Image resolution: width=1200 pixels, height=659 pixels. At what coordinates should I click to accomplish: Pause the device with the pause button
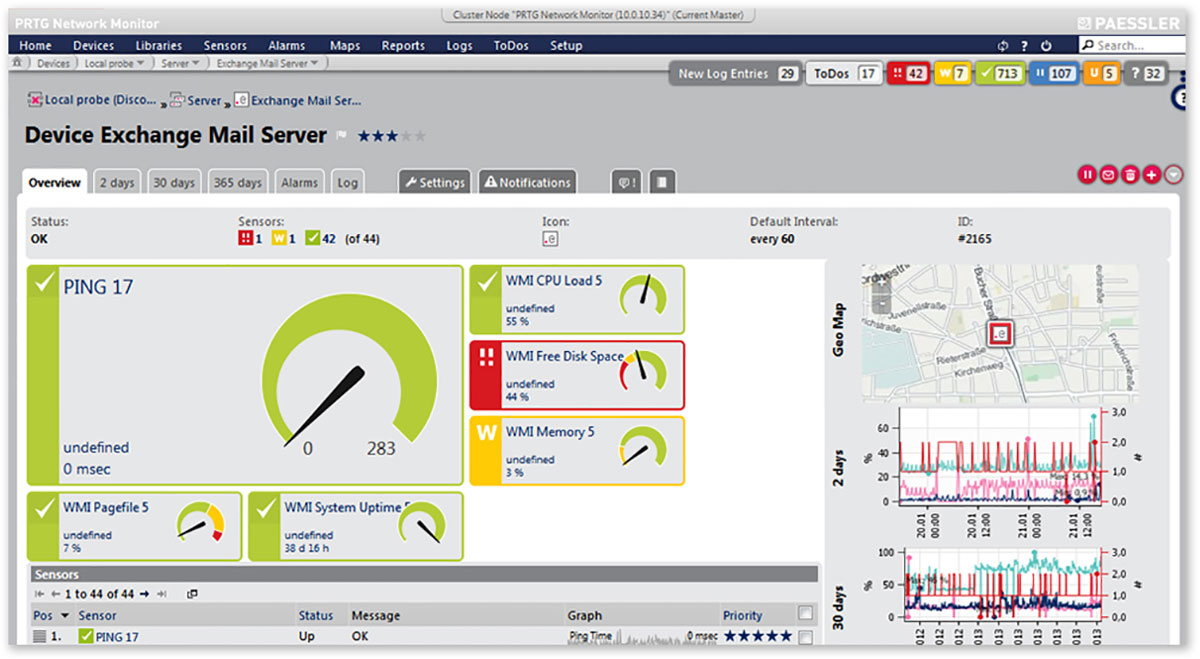1086,175
